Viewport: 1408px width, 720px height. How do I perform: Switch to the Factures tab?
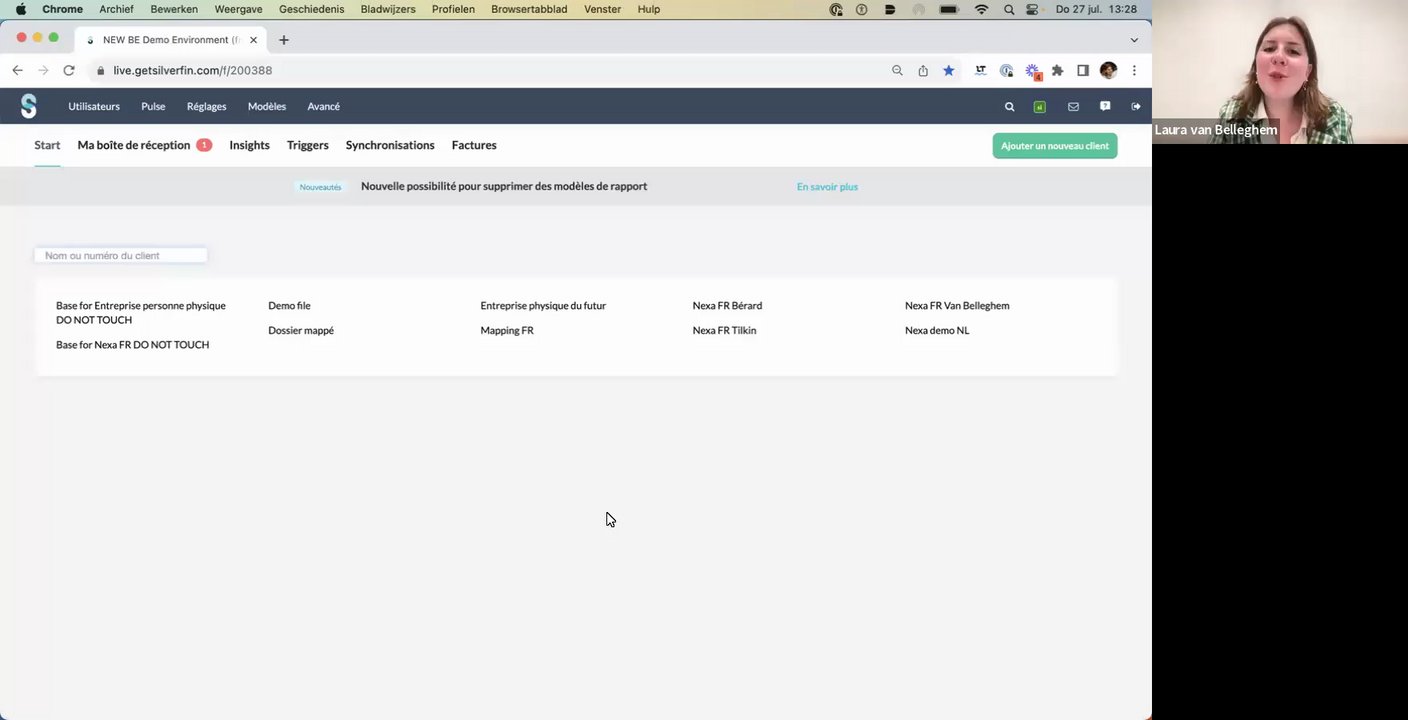pos(474,145)
